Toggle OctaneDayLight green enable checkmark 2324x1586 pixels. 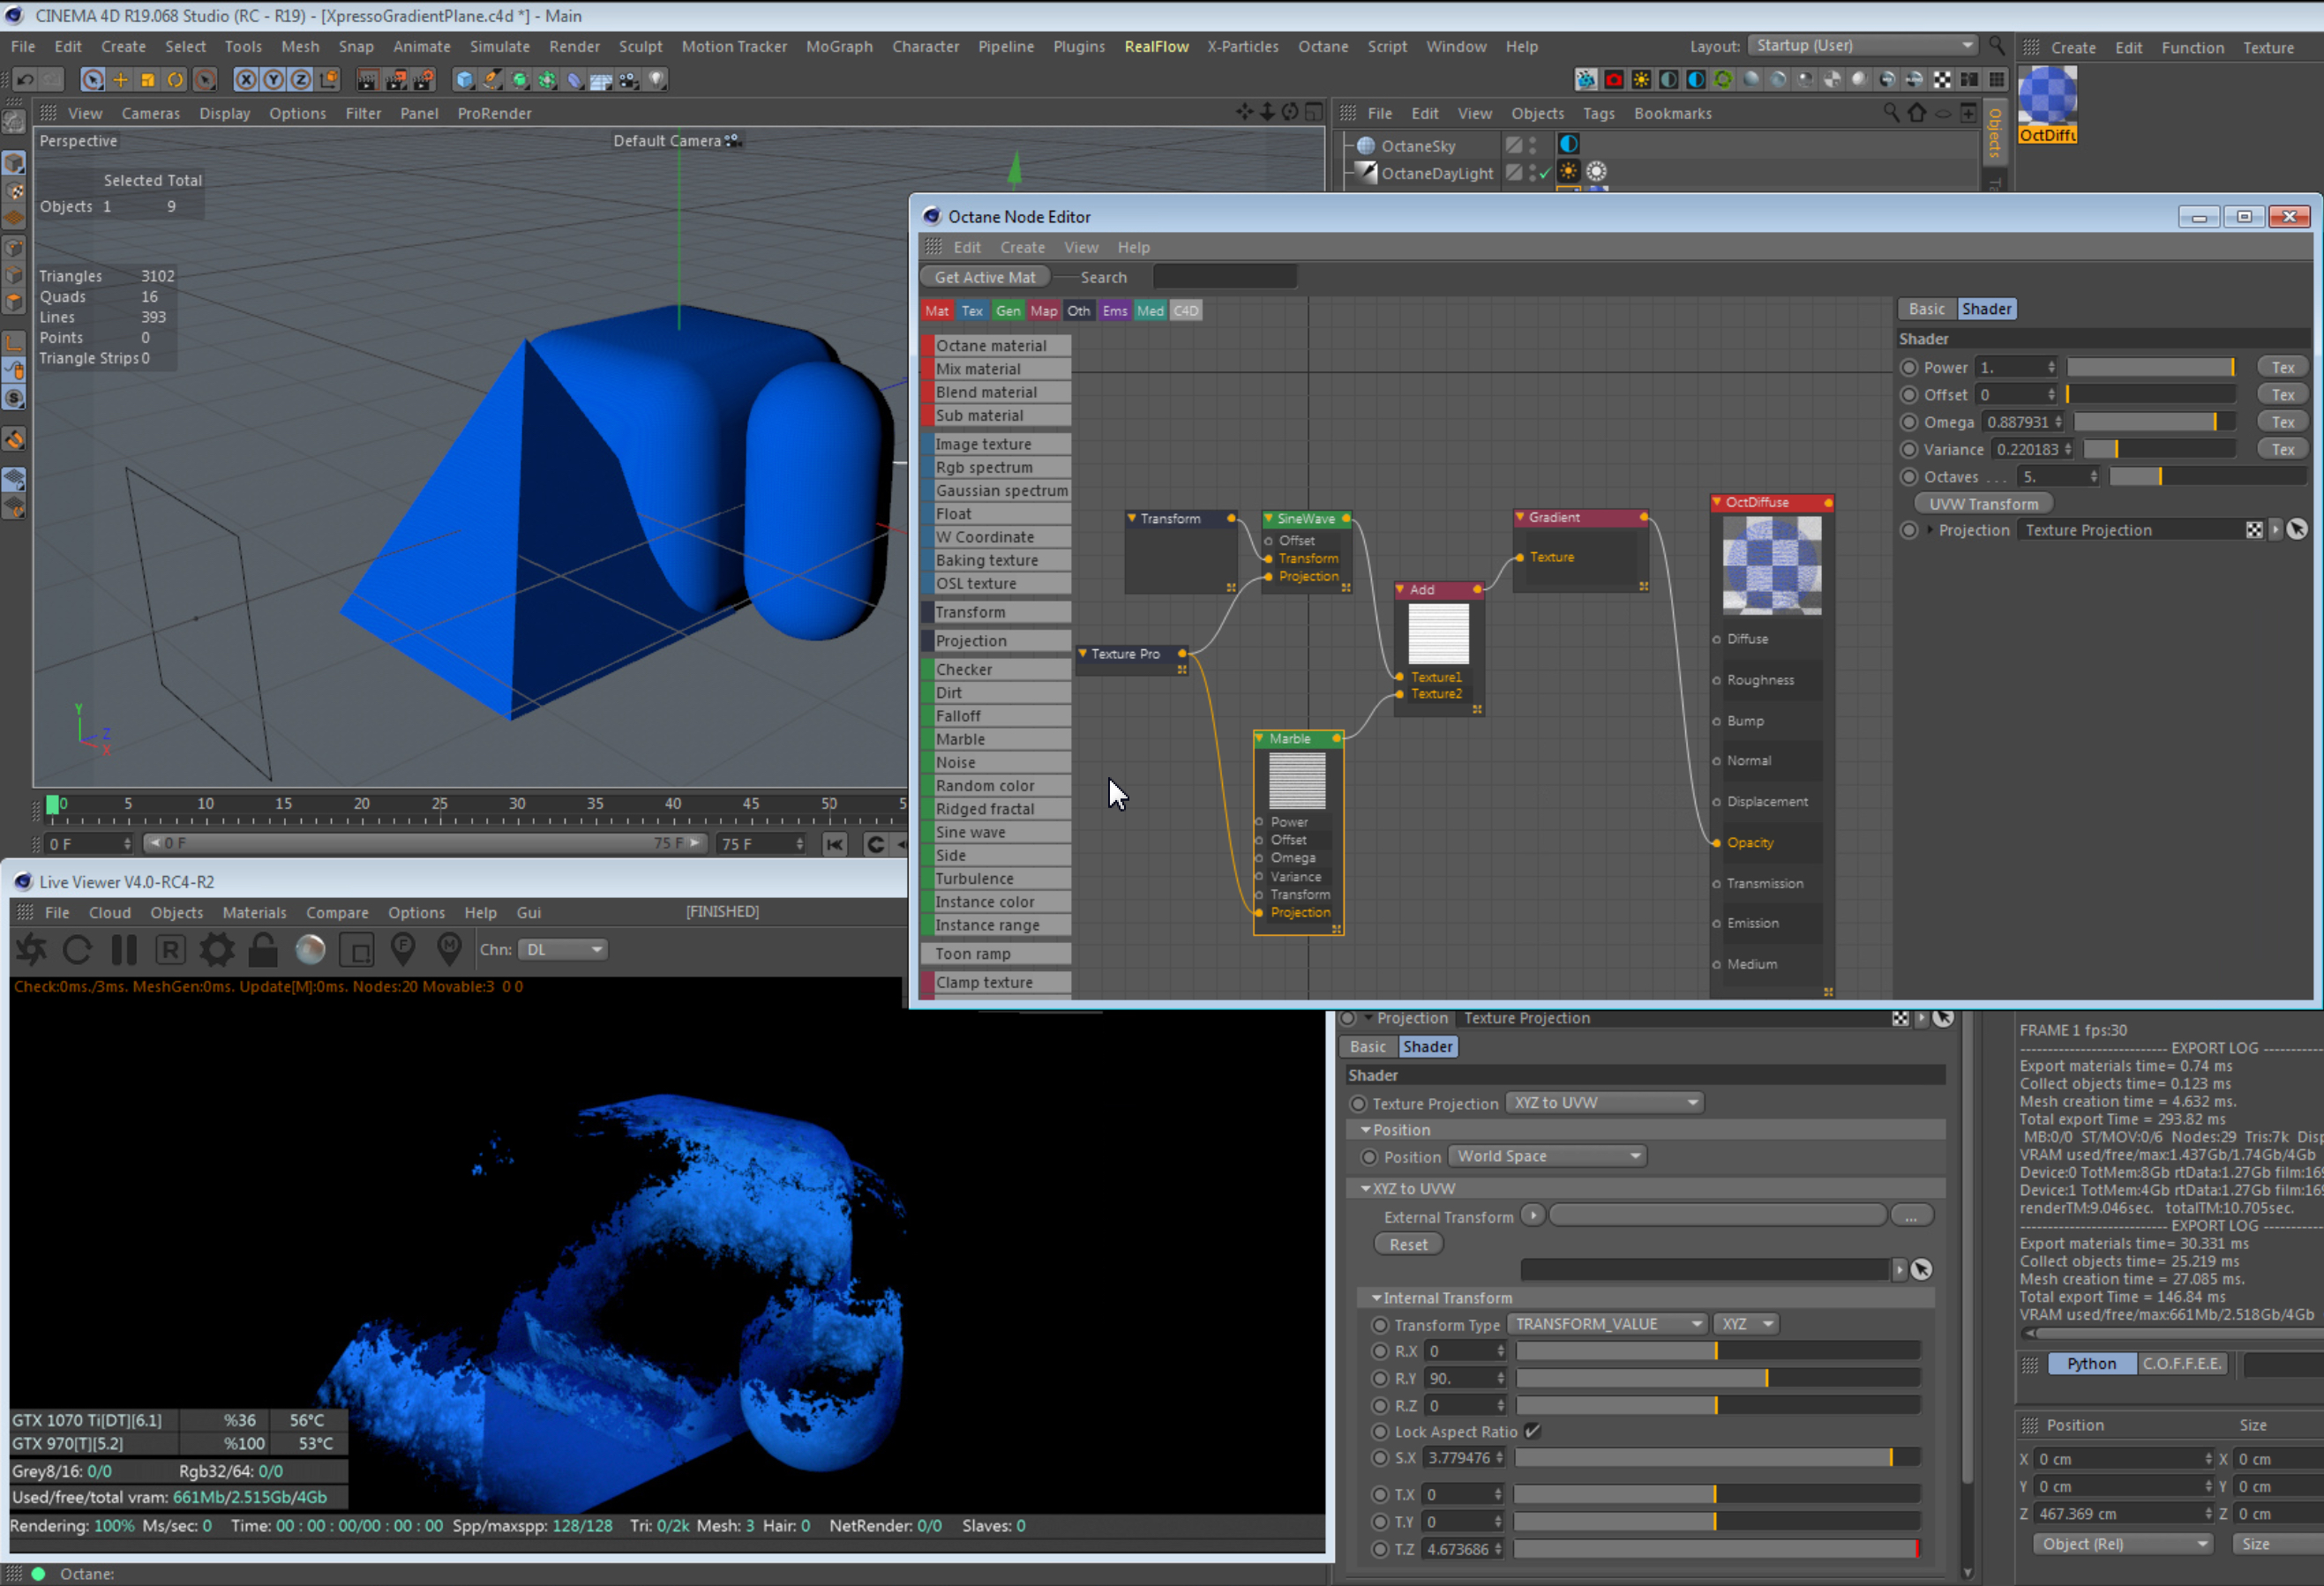click(1544, 173)
